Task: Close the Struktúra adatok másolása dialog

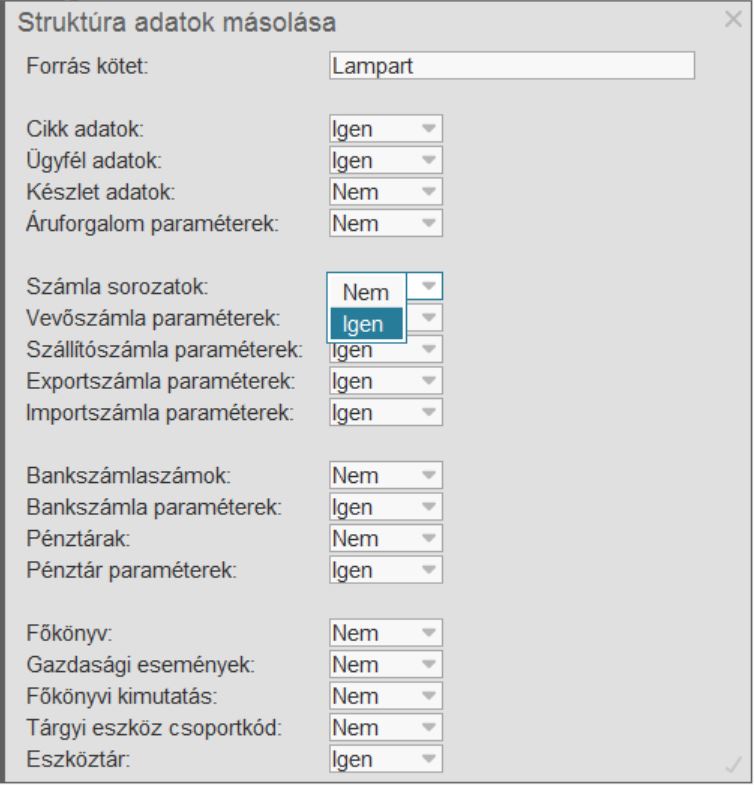Action: point(733,18)
